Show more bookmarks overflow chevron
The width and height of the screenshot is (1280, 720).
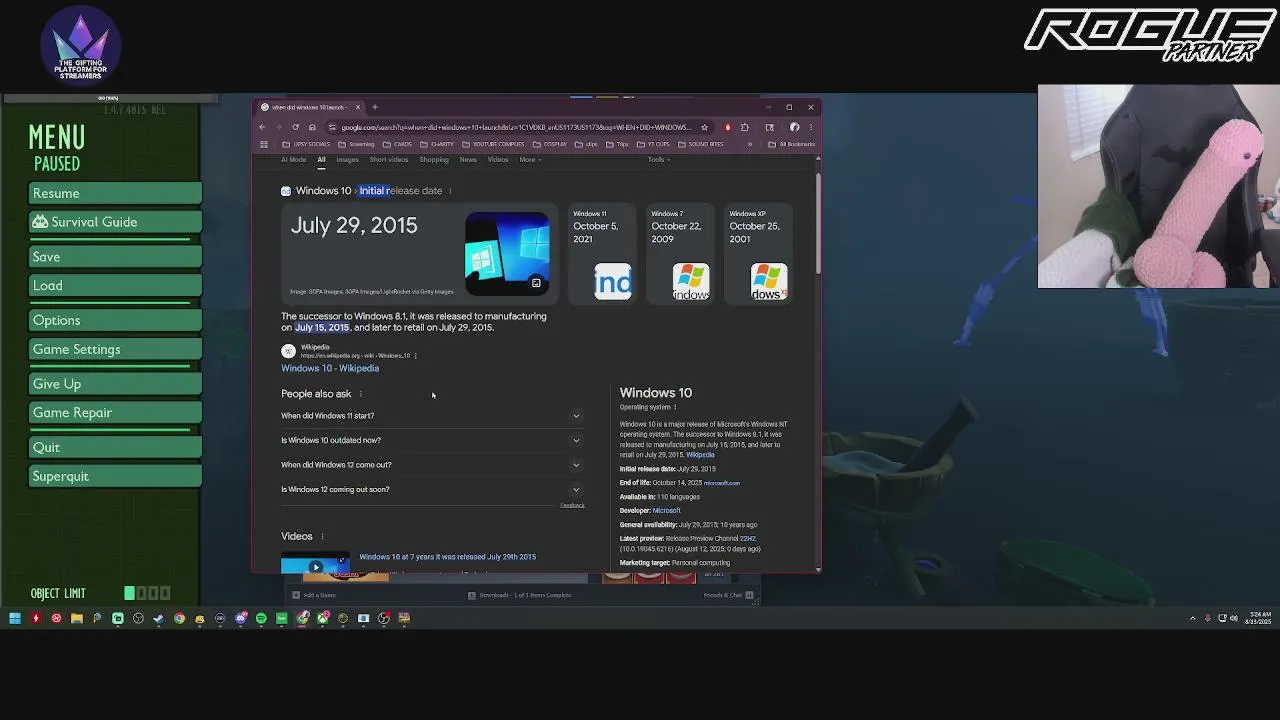point(750,144)
